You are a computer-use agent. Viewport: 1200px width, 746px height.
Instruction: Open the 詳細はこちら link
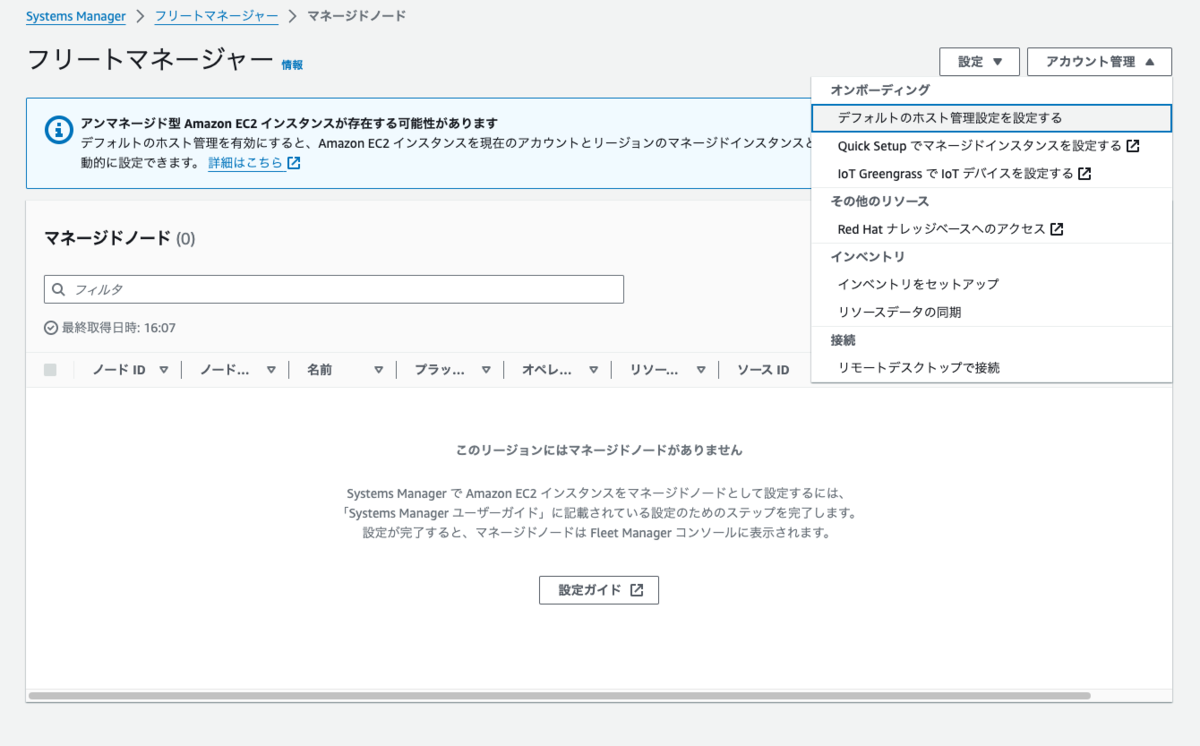(246, 162)
